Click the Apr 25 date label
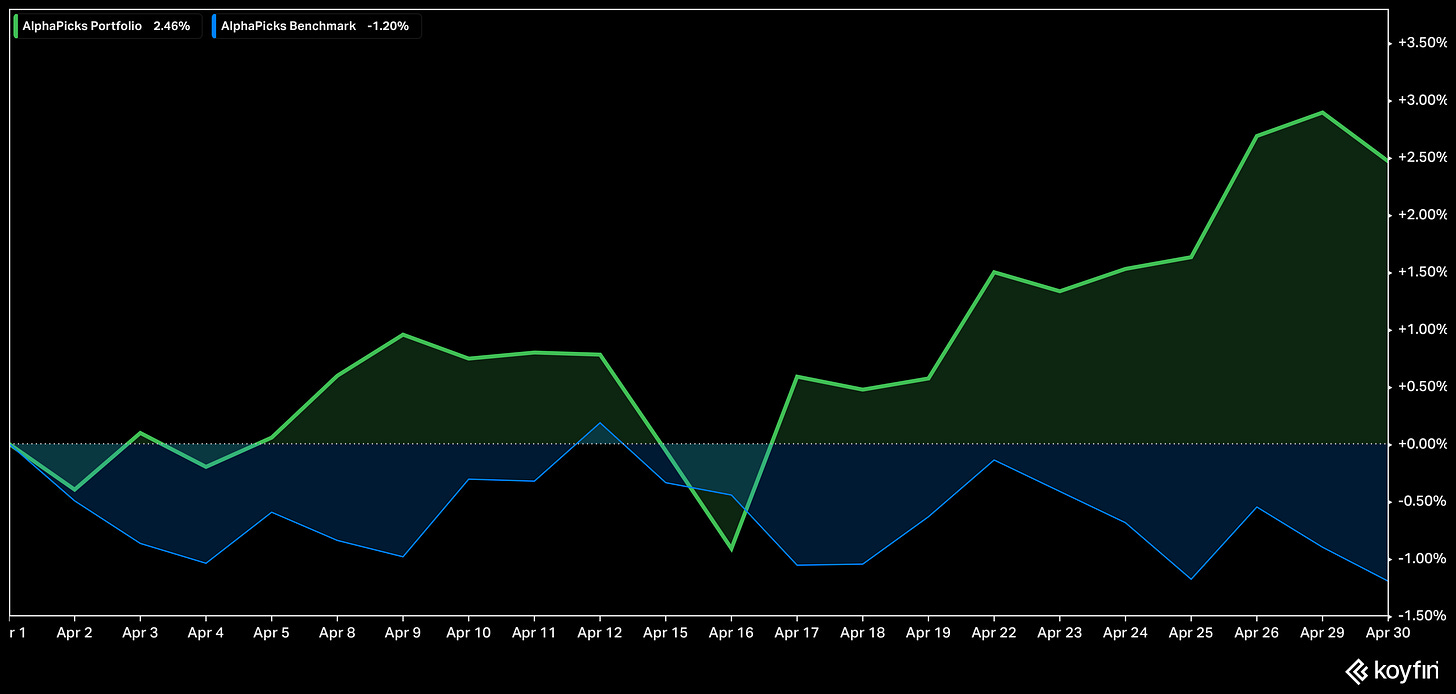 tap(1190, 633)
